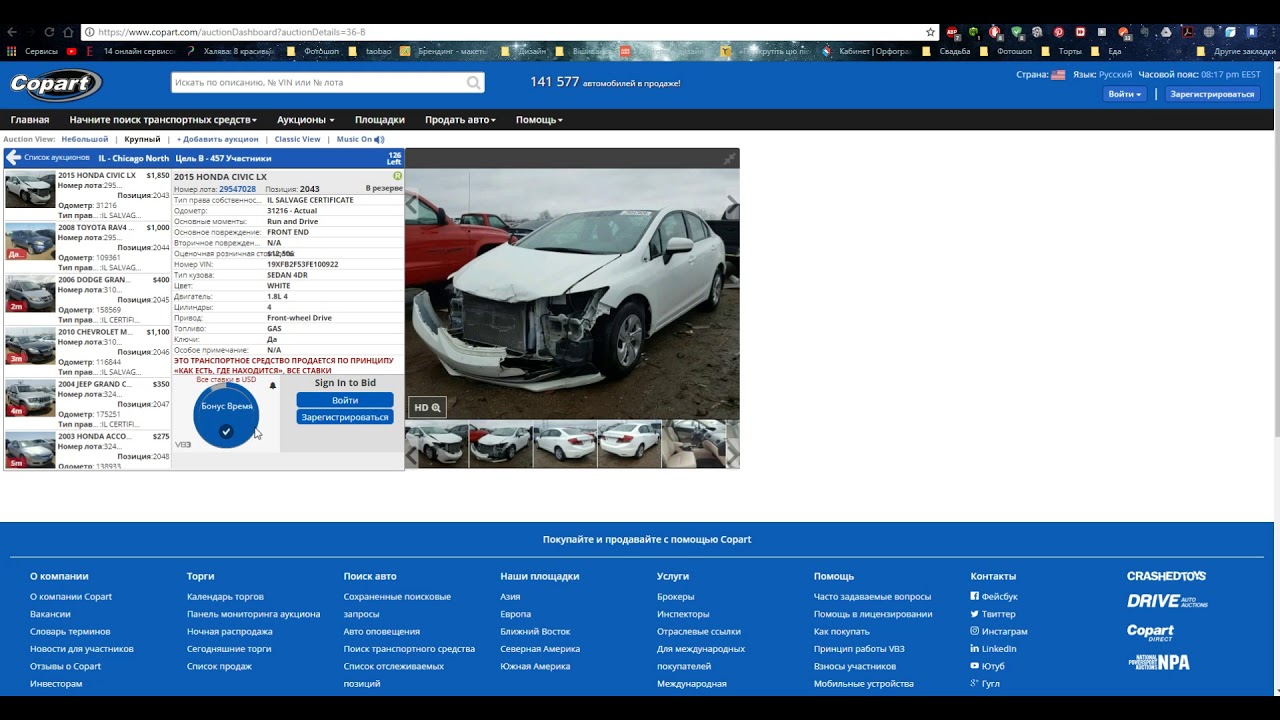The image size is (1280, 720).
Task: Open the Календарь торгов footer link
Action: click(225, 597)
